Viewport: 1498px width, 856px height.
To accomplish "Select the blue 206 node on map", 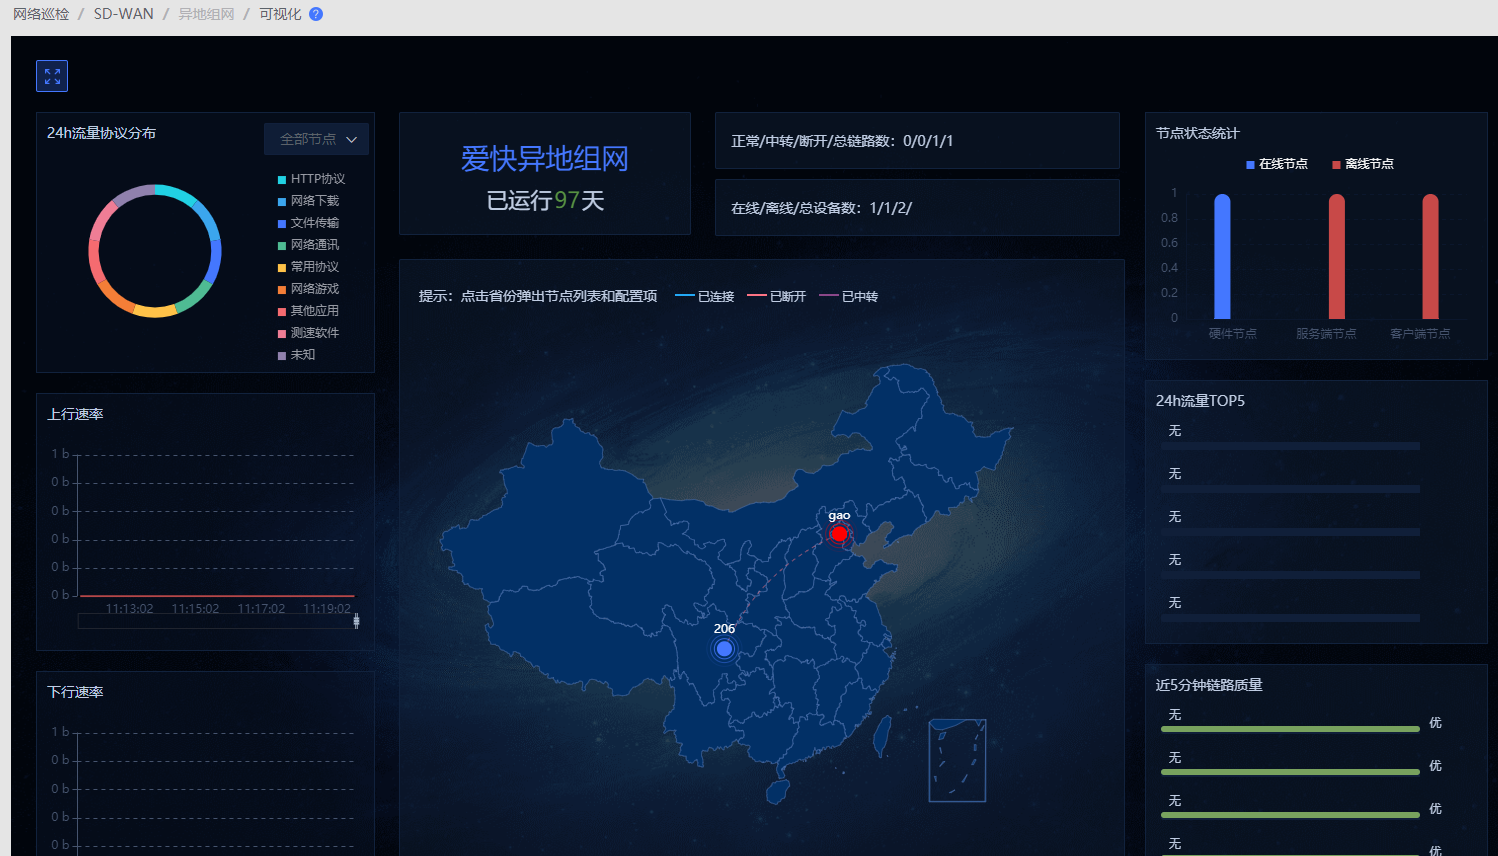I will [x=724, y=649].
